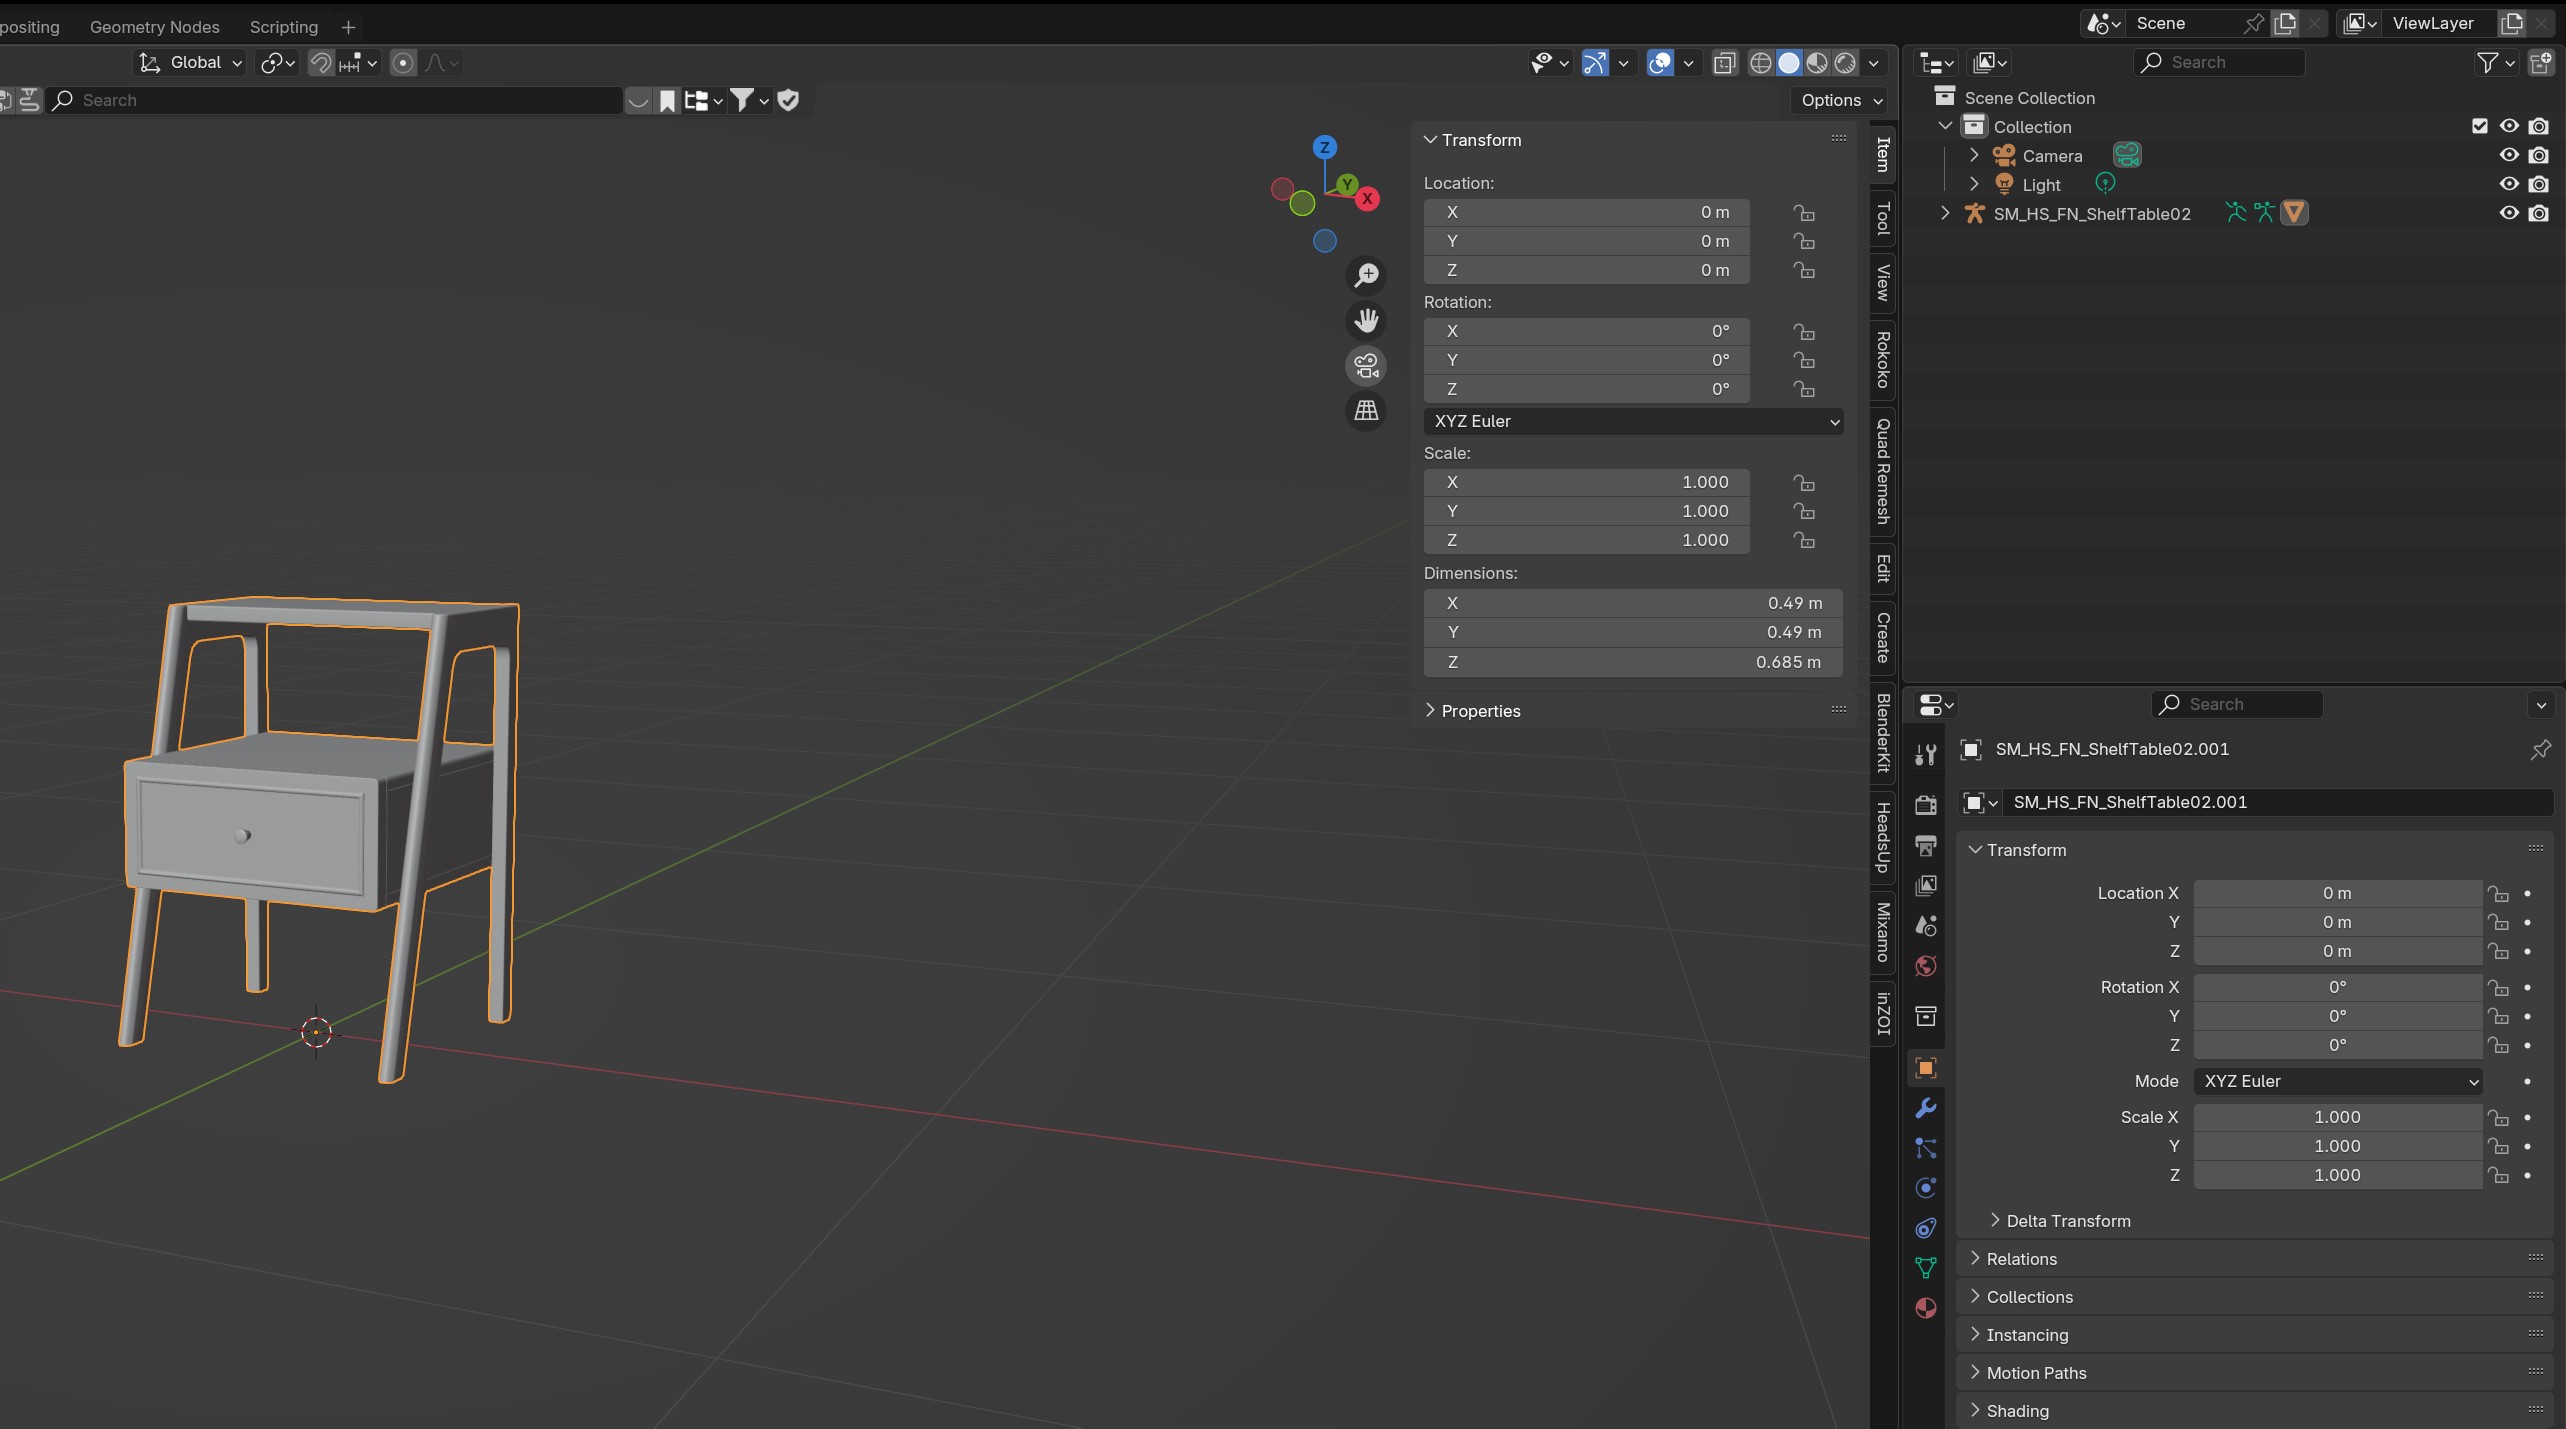Switch to the Scripting workspace
The image size is (2566, 1429).
[x=284, y=27]
